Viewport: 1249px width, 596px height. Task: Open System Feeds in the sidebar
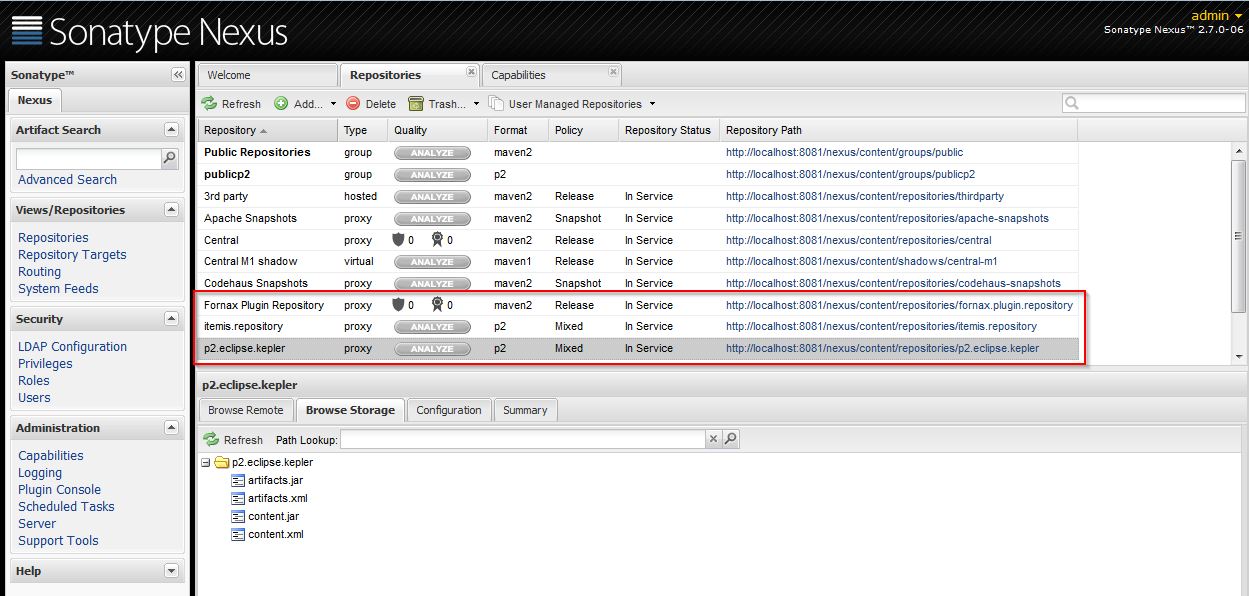(x=58, y=289)
